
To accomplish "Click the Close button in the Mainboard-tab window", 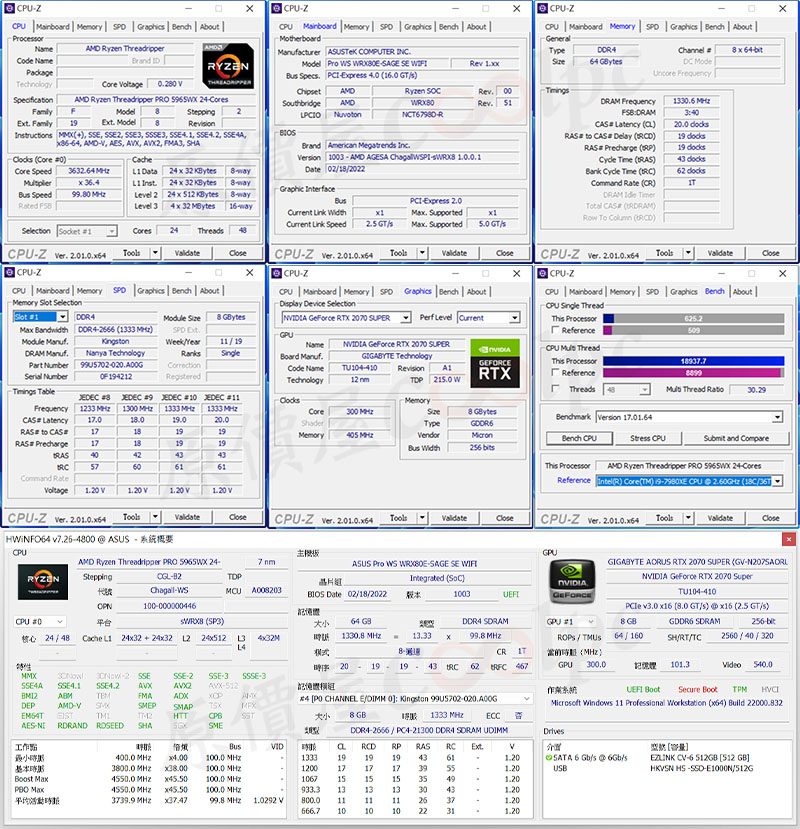I will pyautogui.click(x=504, y=253).
